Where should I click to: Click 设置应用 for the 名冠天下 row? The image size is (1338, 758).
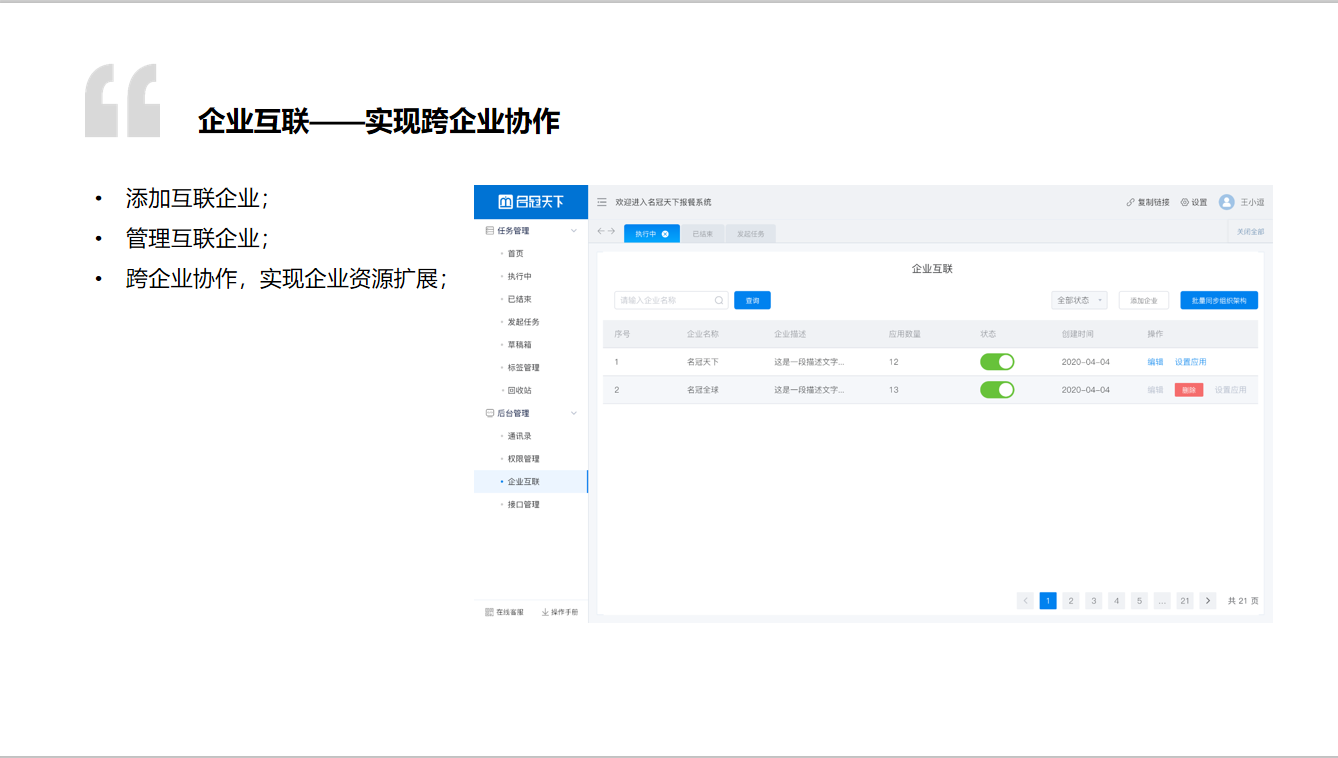pyautogui.click(x=1190, y=362)
